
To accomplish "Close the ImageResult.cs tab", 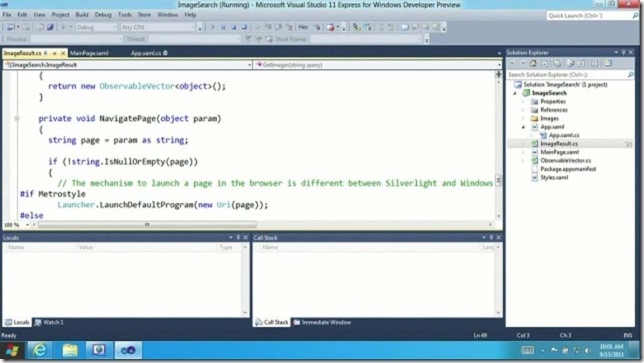I will point(63,53).
